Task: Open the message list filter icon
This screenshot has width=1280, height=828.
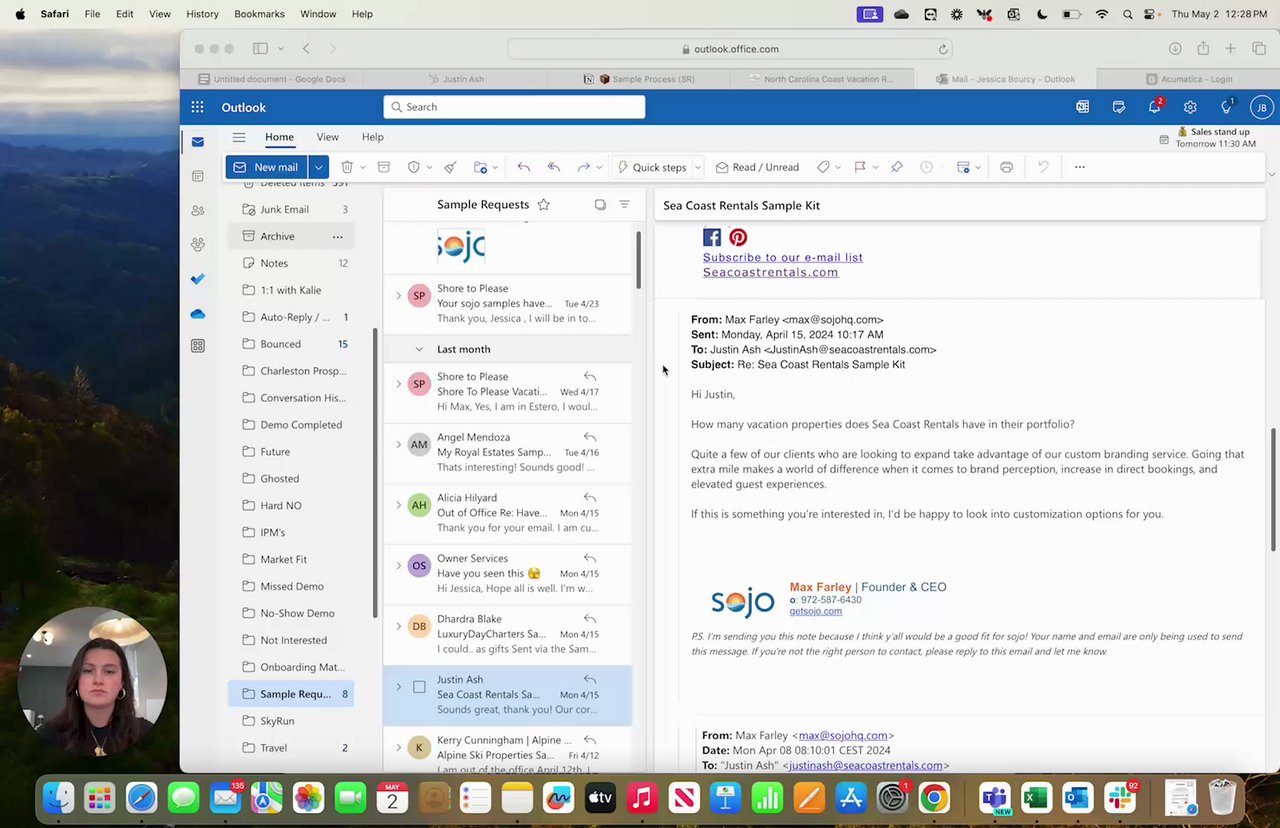Action: [624, 205]
